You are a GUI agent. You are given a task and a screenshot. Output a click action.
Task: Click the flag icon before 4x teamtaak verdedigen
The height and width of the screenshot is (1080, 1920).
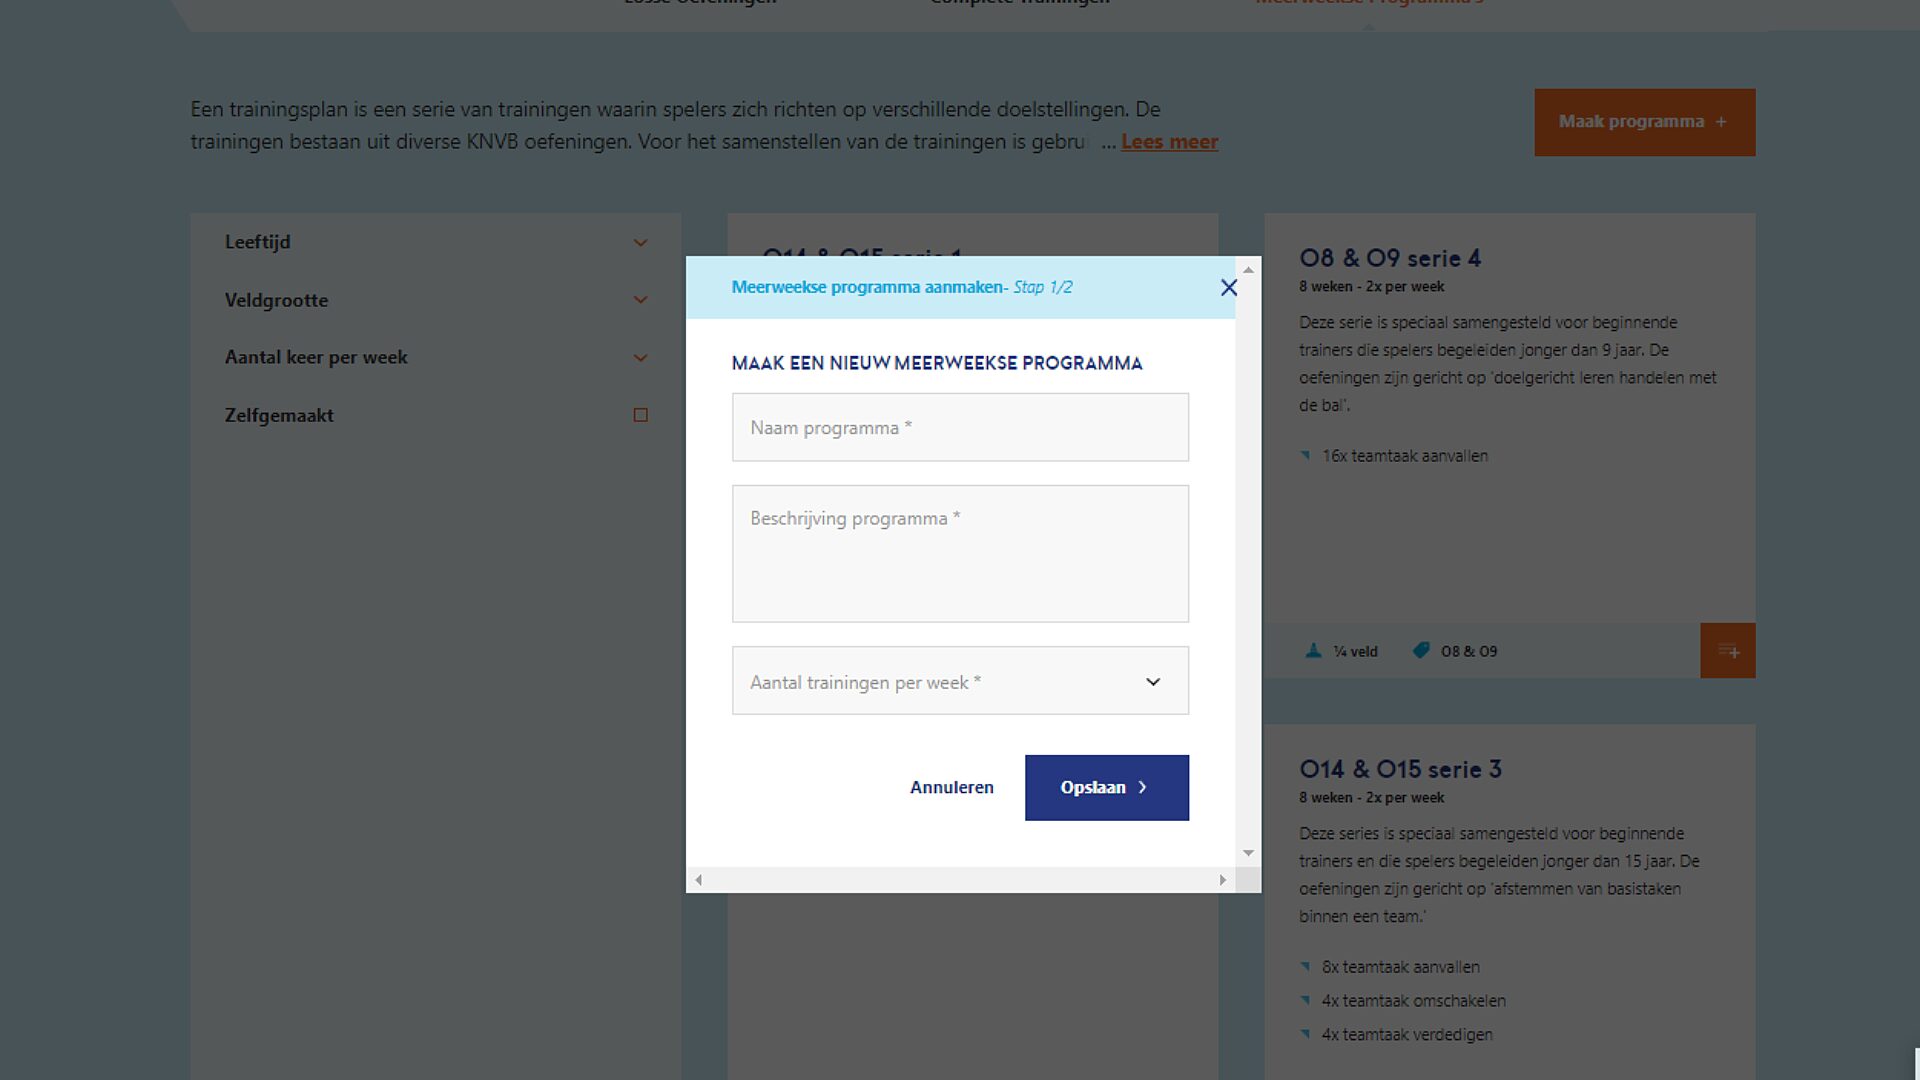1305,1034
